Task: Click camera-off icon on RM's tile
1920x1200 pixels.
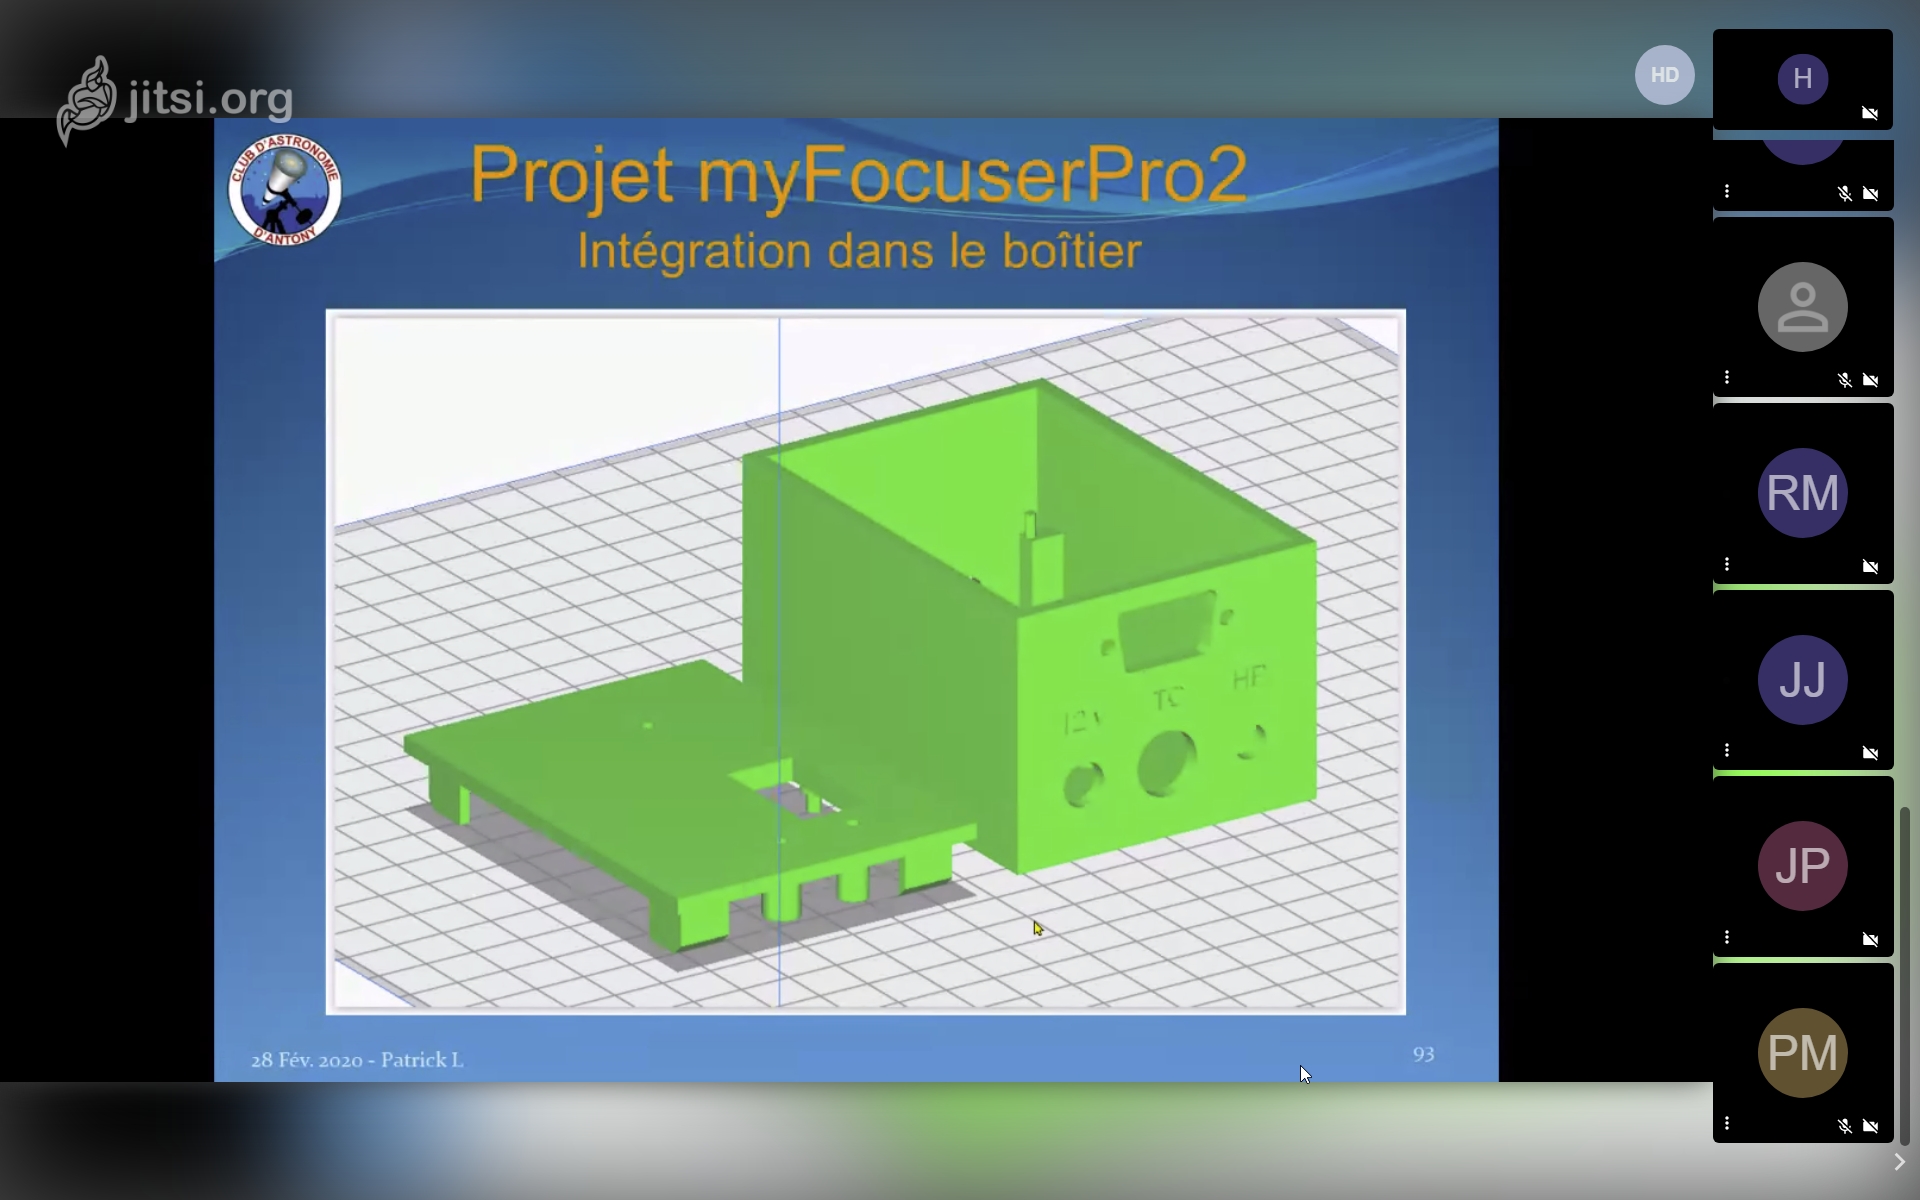Action: [1870, 567]
